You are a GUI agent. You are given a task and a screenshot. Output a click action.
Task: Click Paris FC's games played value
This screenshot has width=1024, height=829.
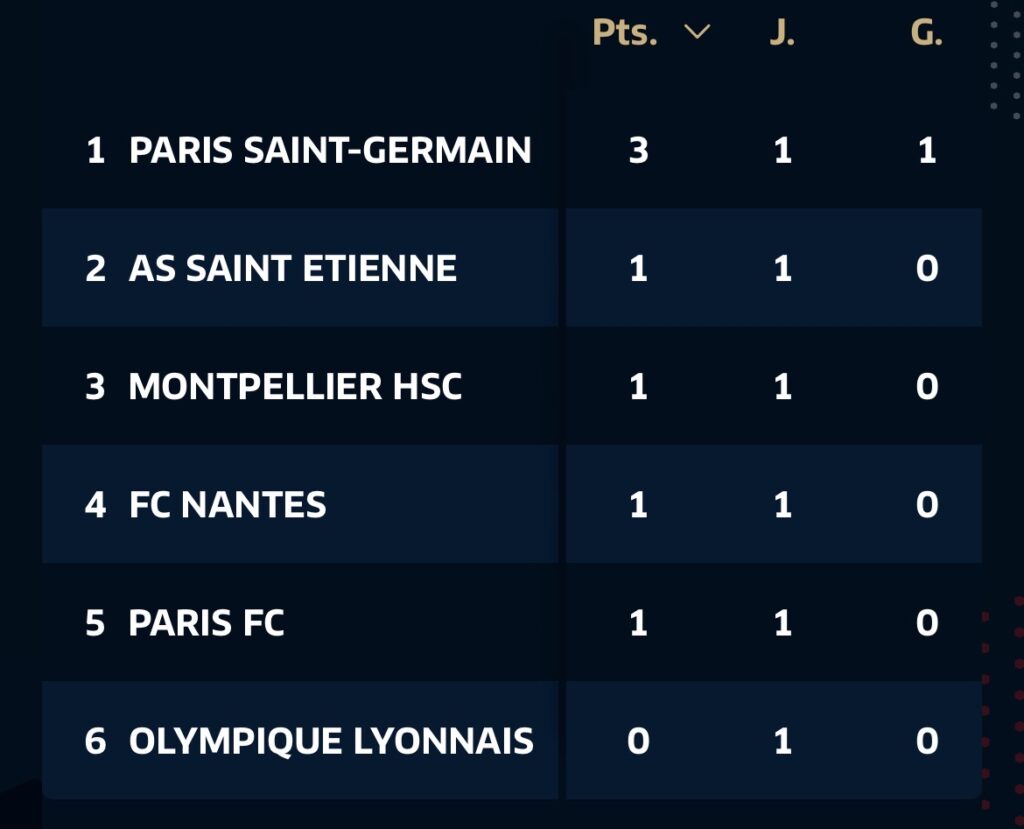point(782,623)
